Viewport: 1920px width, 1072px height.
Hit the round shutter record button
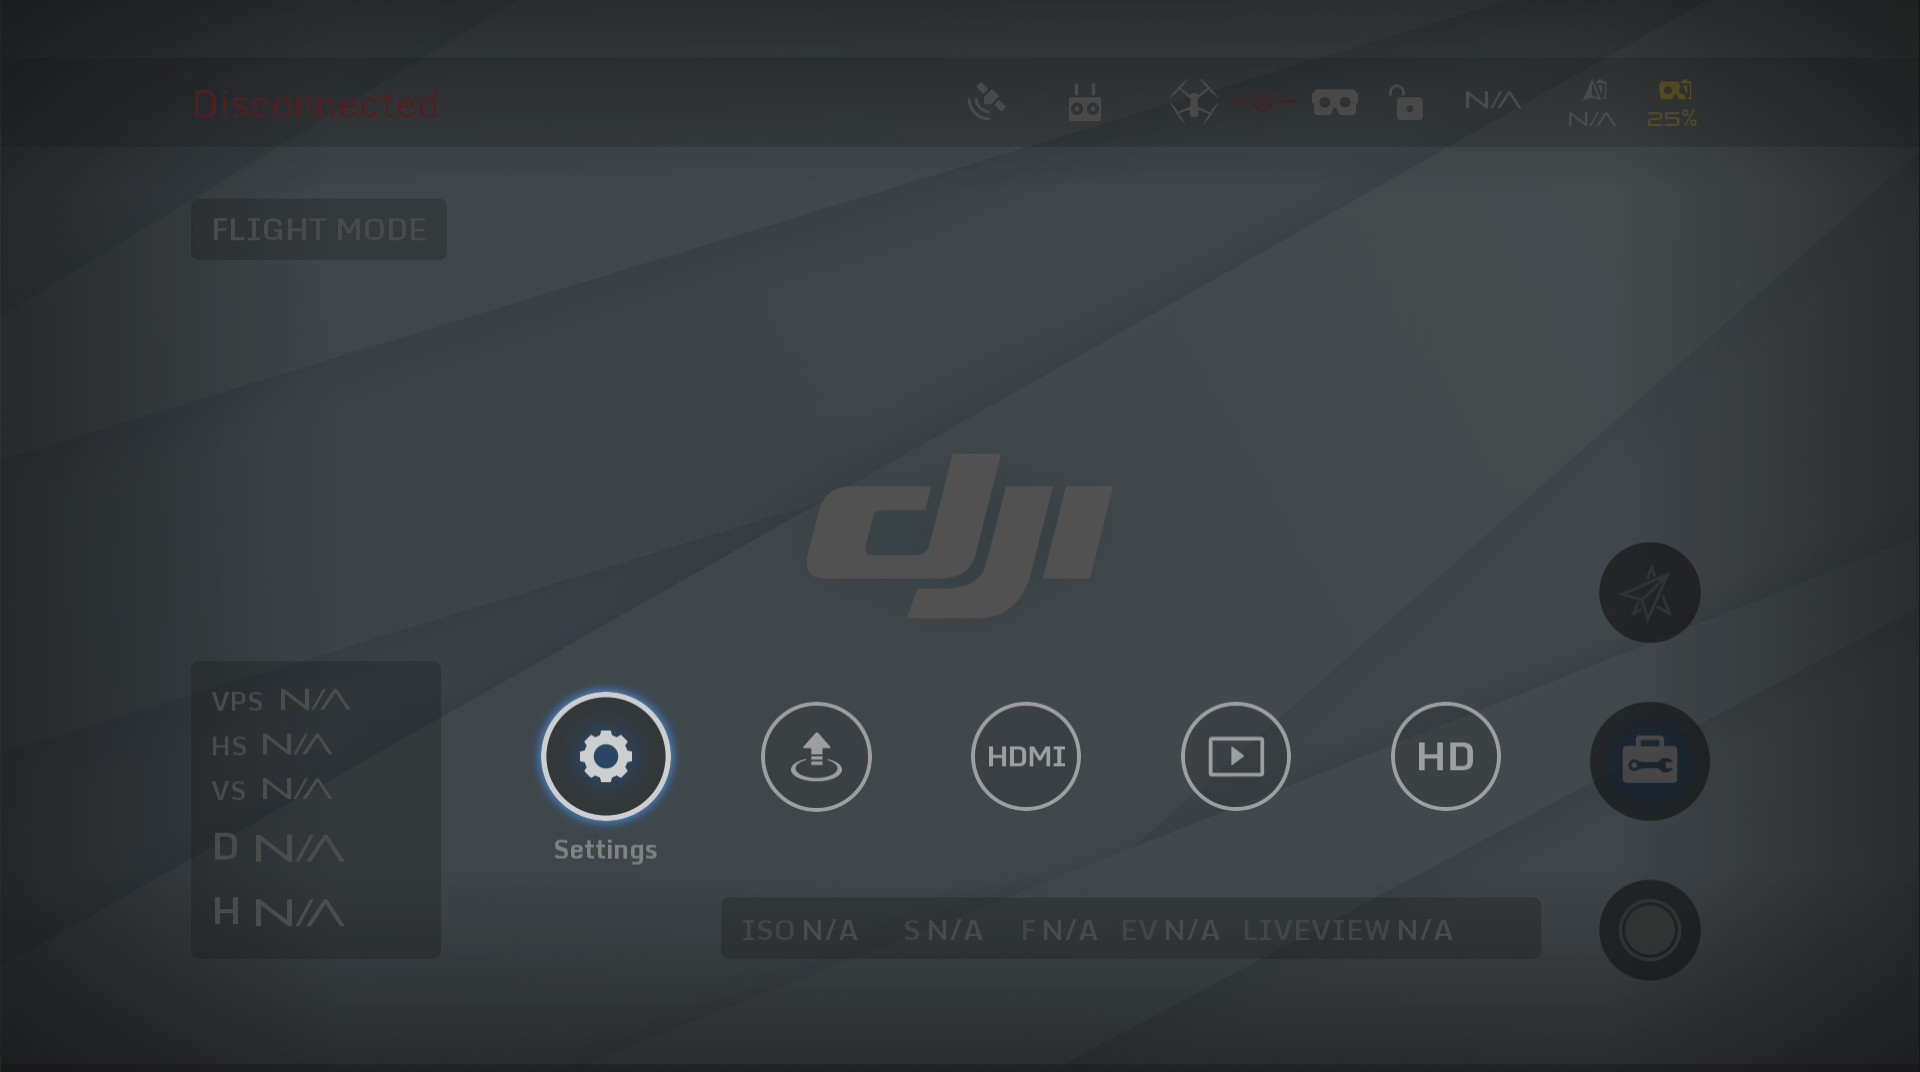click(1650, 930)
